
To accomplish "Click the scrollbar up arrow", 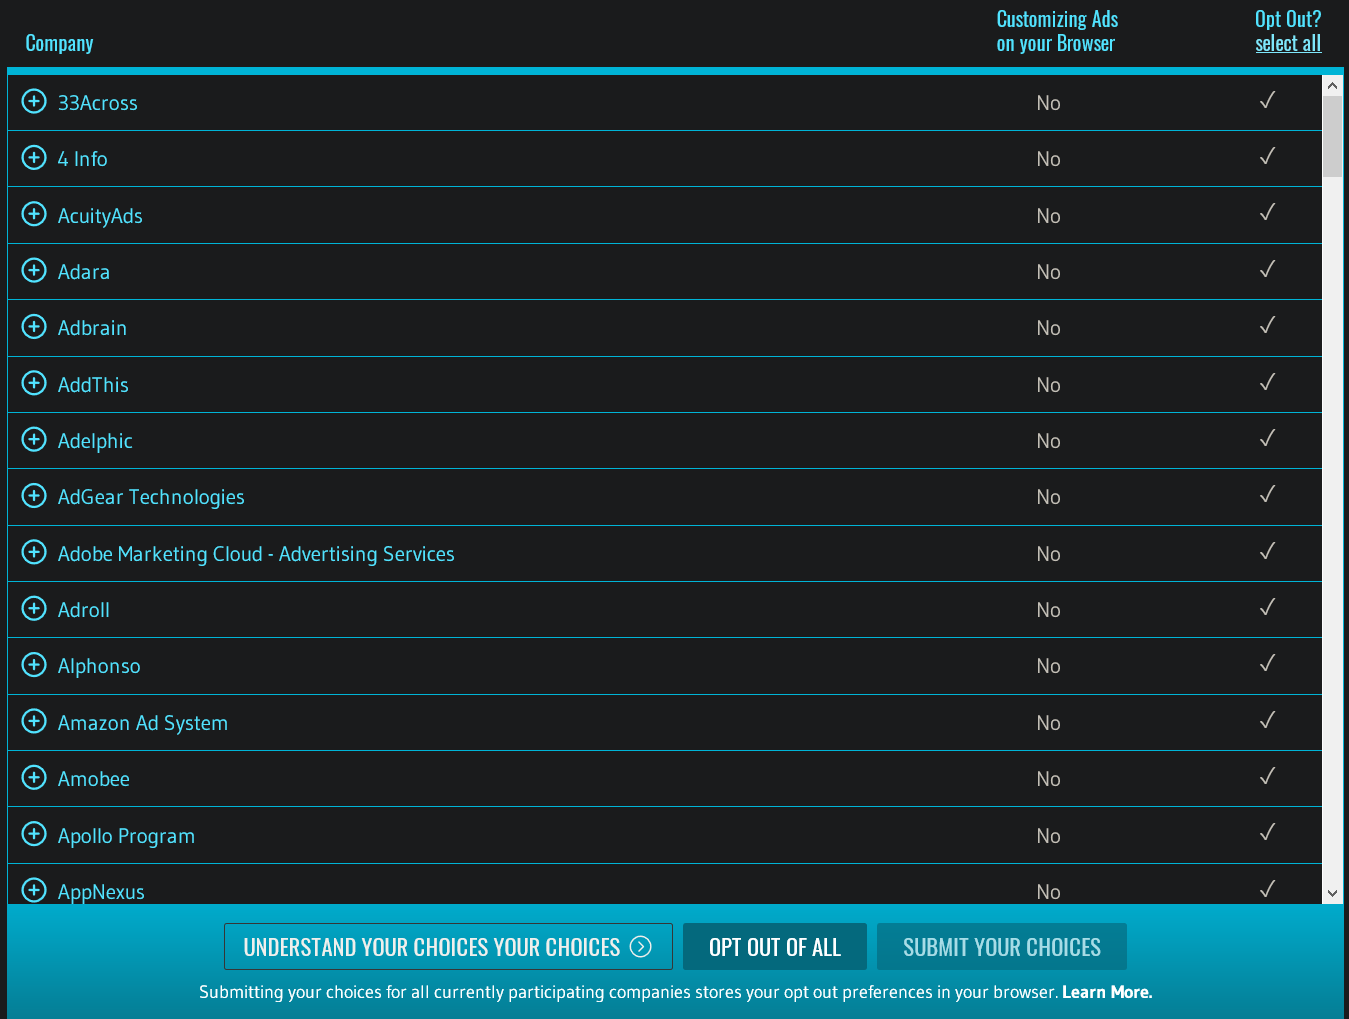I will (1332, 86).
